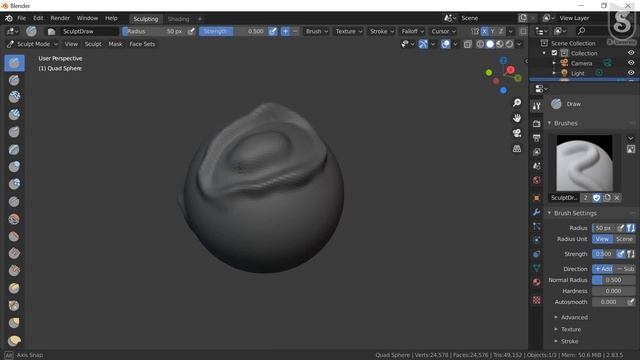Duplicate the SculptDraw brush datablock
This screenshot has height=360, width=640.
coord(607,198)
